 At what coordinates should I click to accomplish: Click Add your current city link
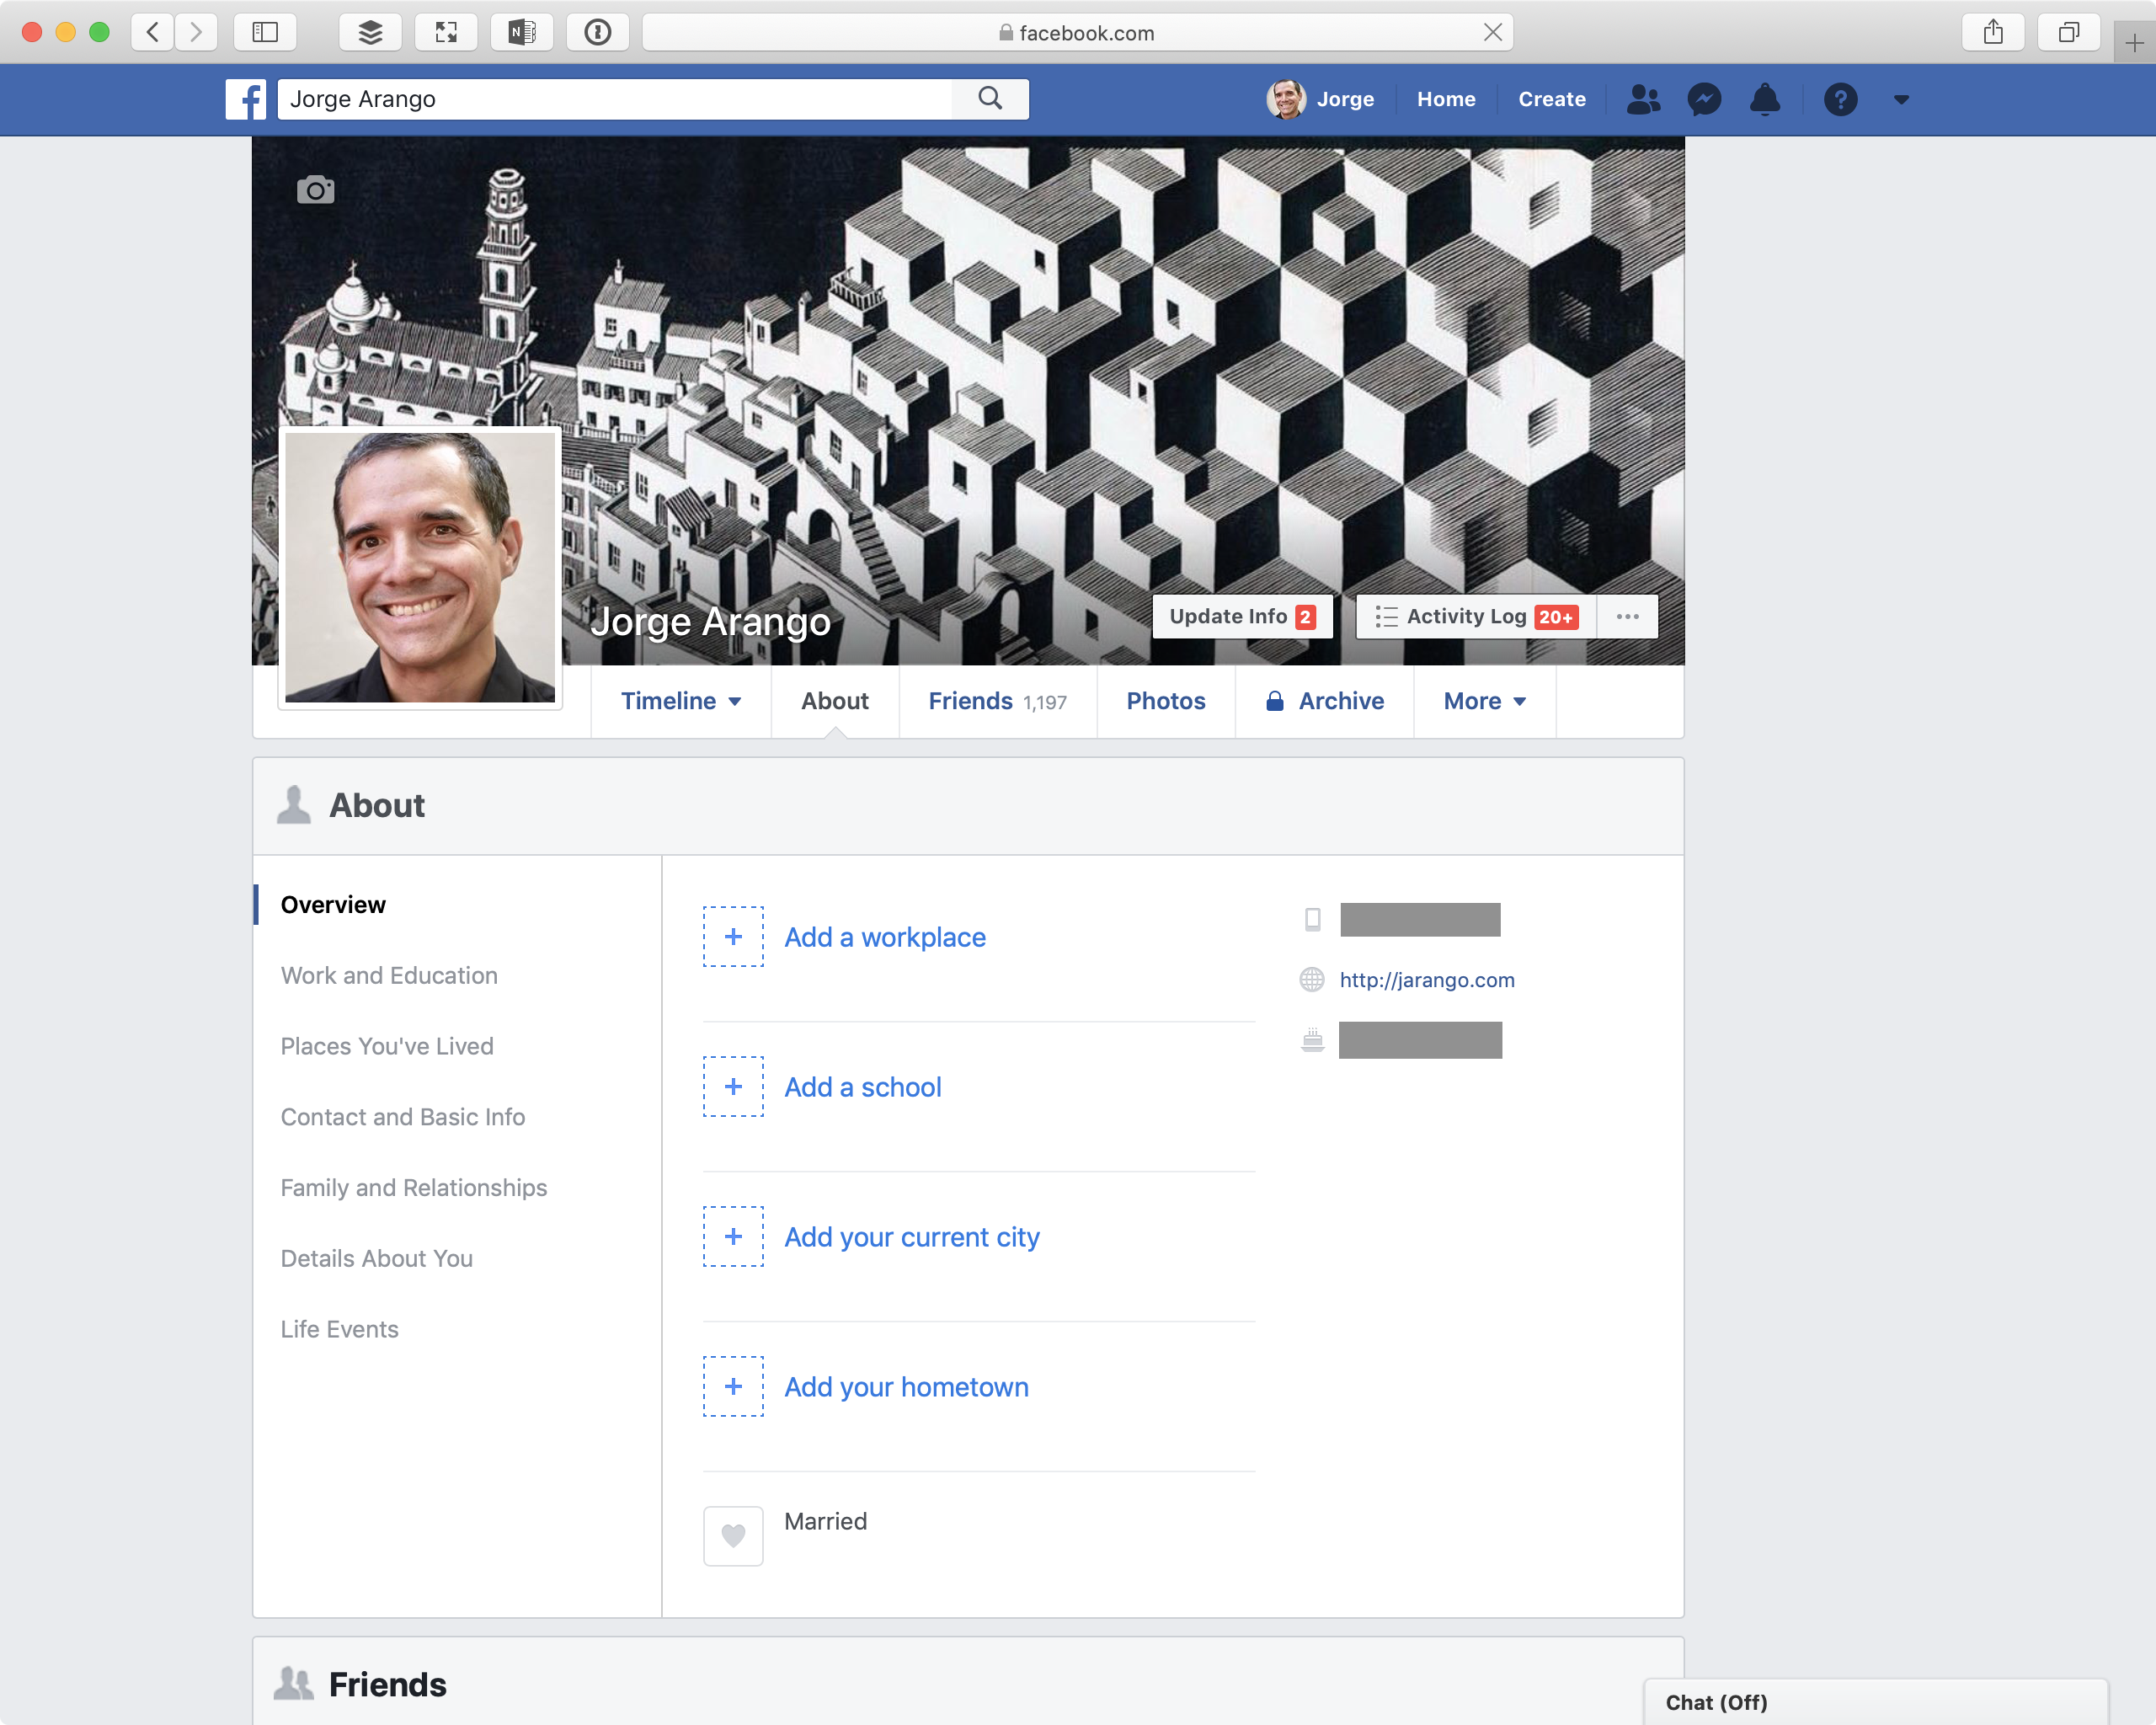(912, 1237)
